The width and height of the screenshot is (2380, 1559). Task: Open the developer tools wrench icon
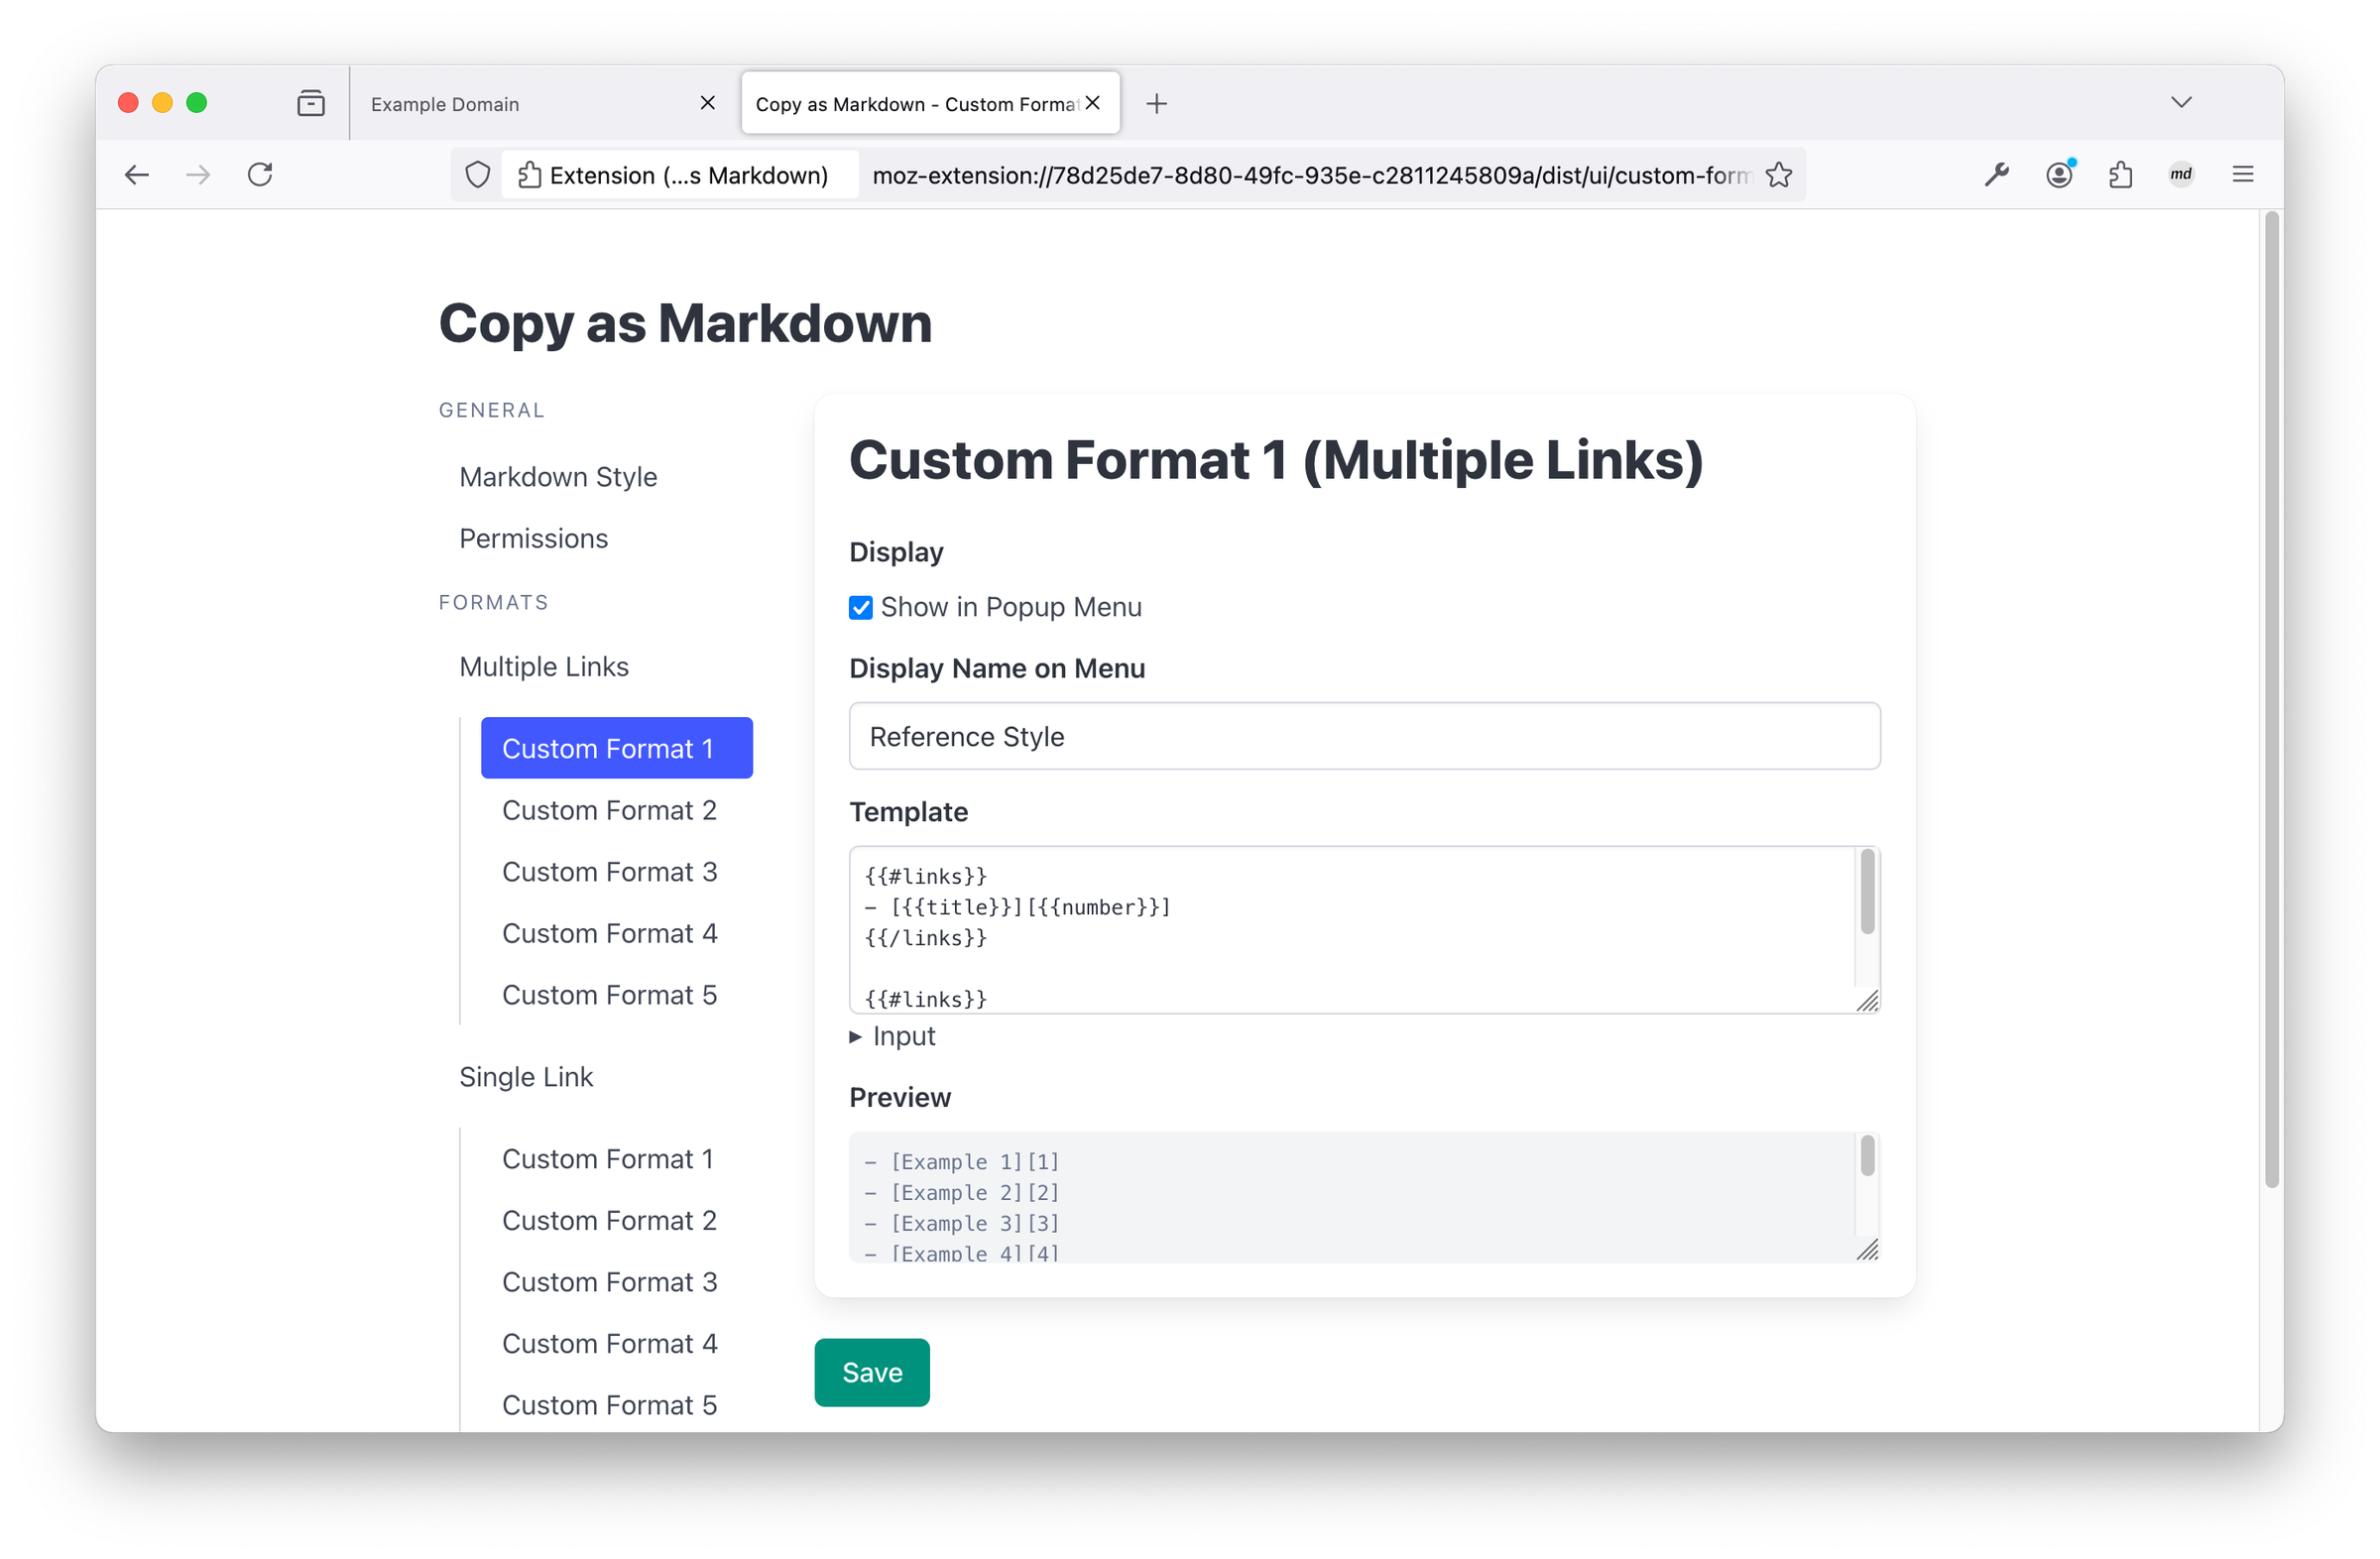click(1997, 175)
